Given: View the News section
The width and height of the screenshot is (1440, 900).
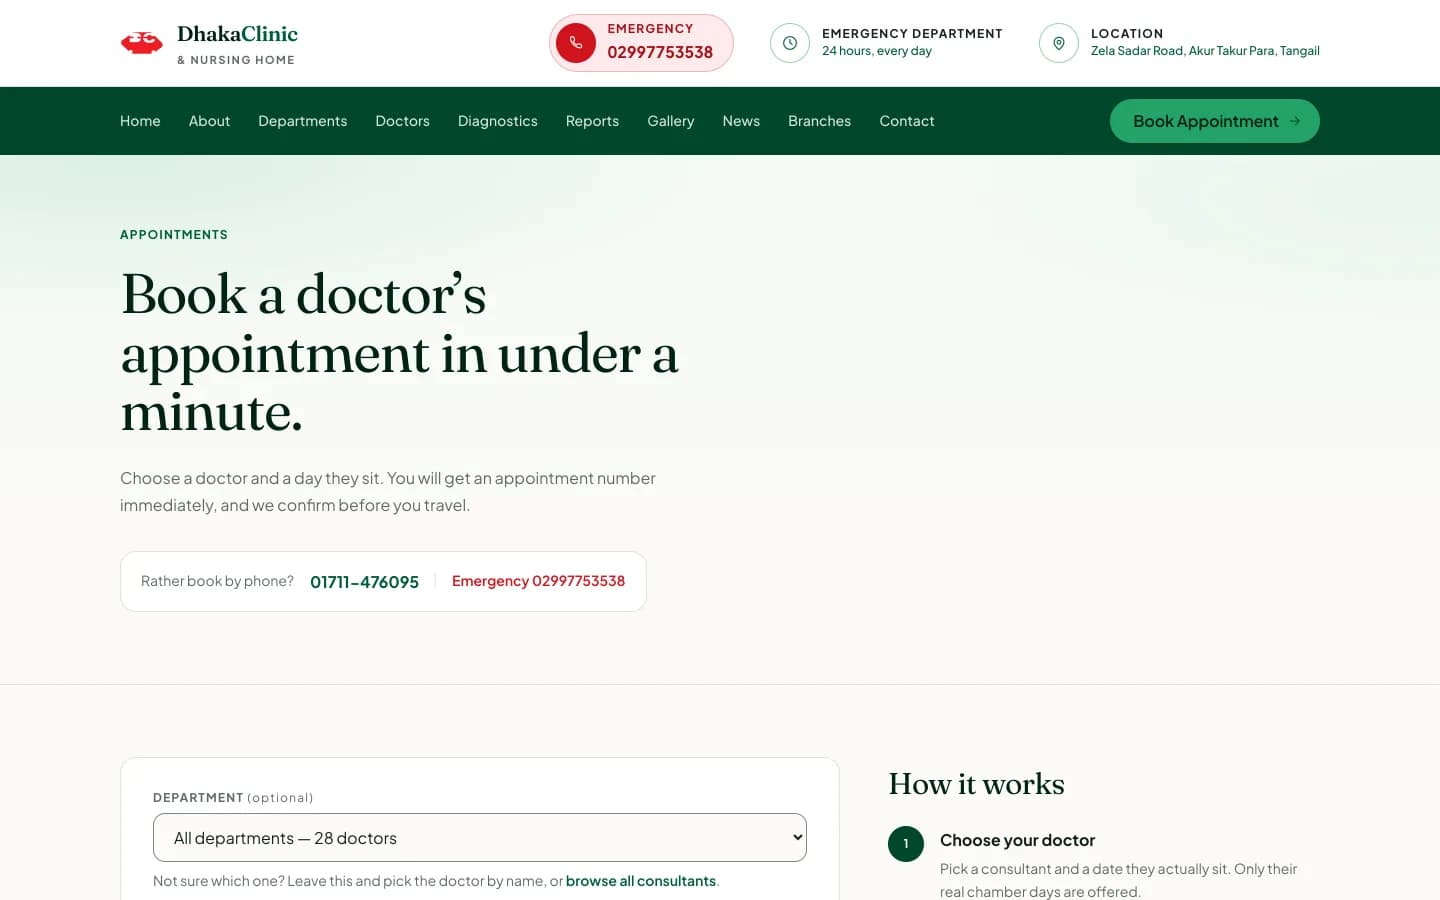Looking at the screenshot, I should tap(741, 121).
